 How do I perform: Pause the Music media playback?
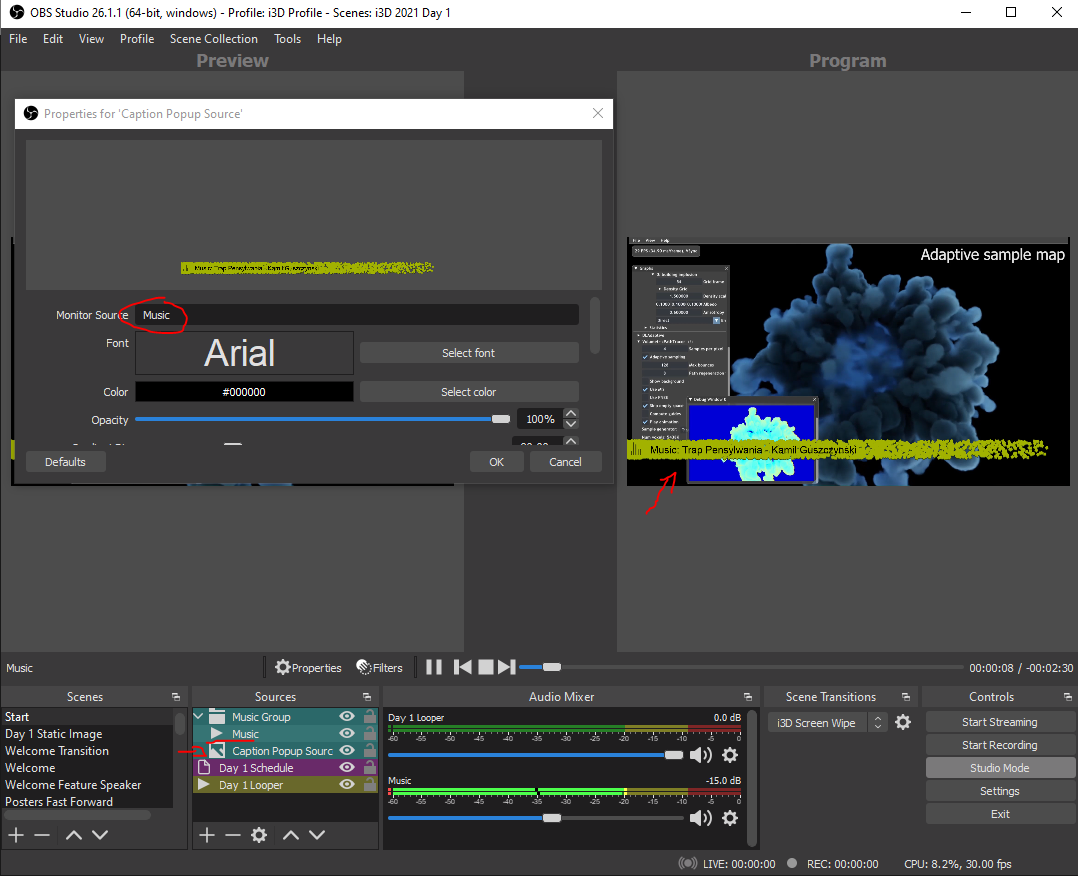click(434, 667)
